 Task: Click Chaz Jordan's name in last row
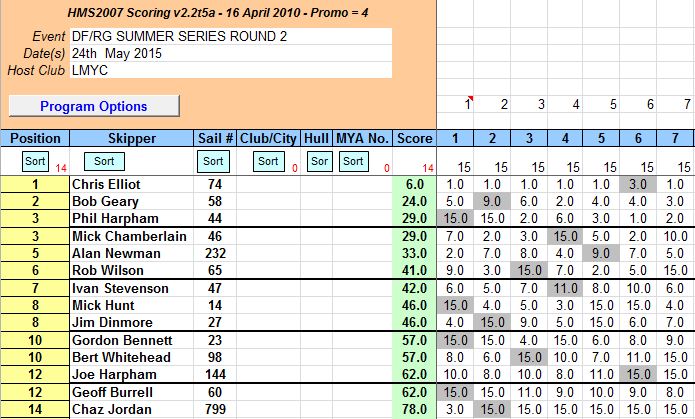tap(131, 409)
